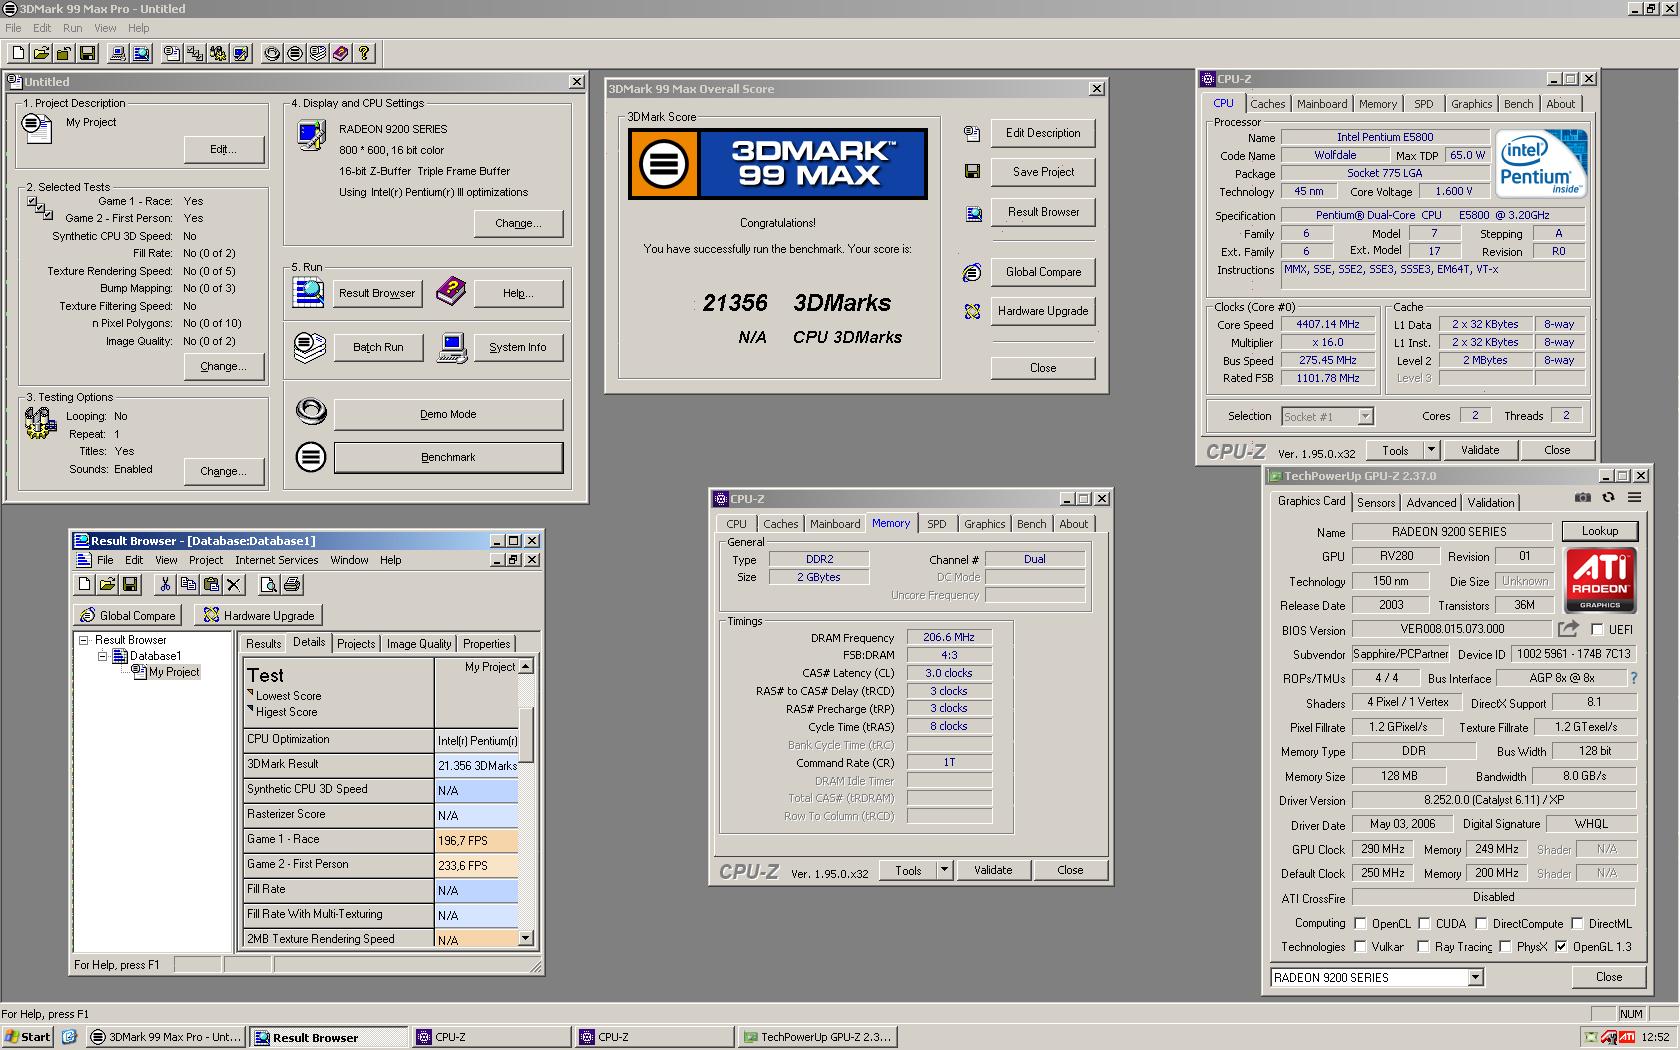Switch to TechPowerUp GPU-Z taskbar item
This screenshot has width=1680, height=1050.
pyautogui.click(x=817, y=1037)
